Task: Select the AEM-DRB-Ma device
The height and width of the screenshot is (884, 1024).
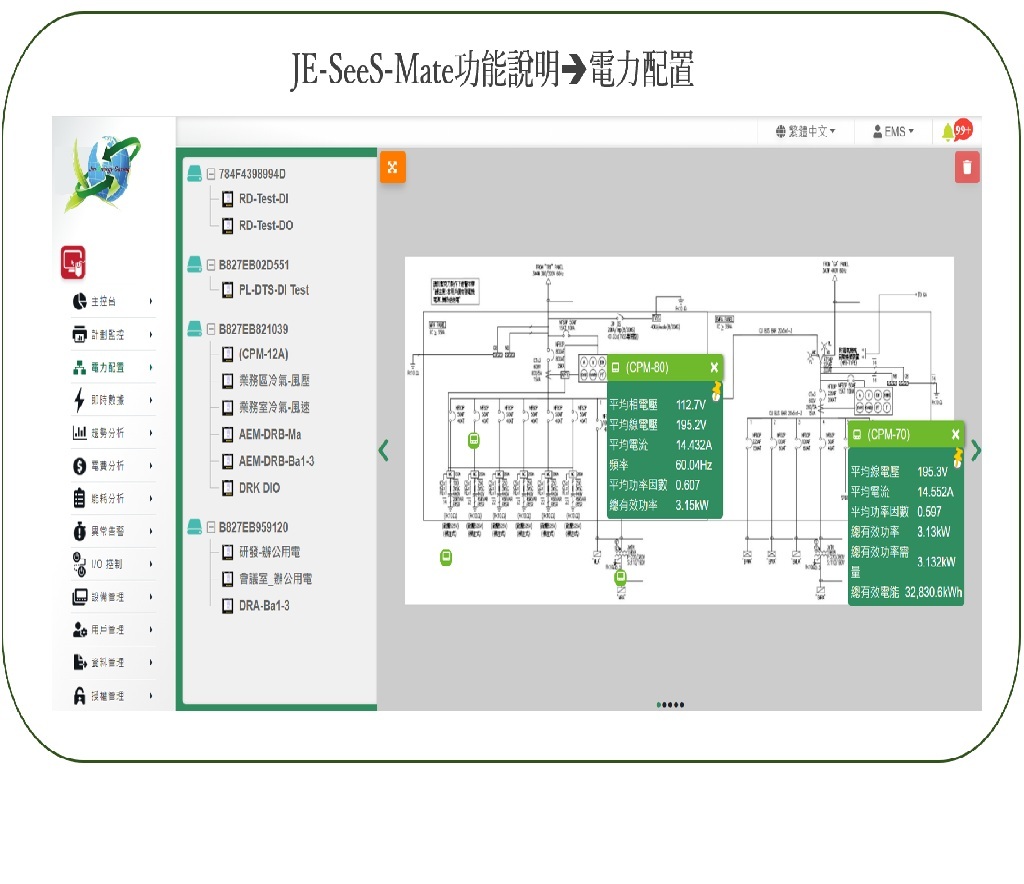Action: [x=269, y=435]
